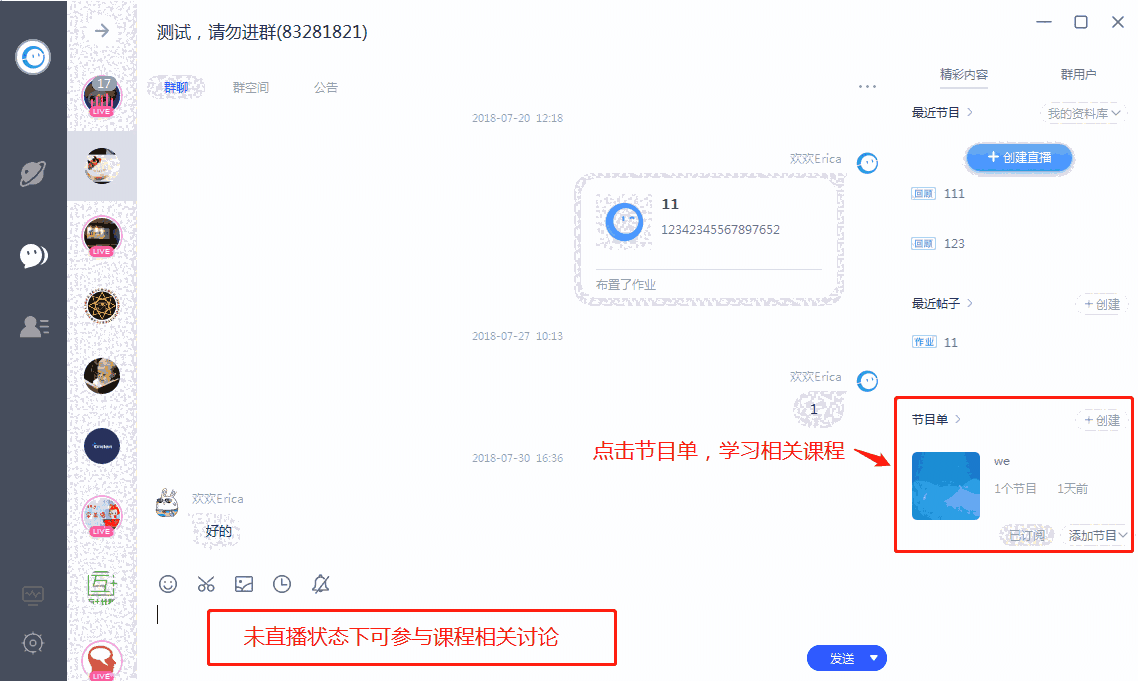Image resolution: width=1138 pixels, height=681 pixels.
Task: Click the insert image icon
Action: (244, 584)
